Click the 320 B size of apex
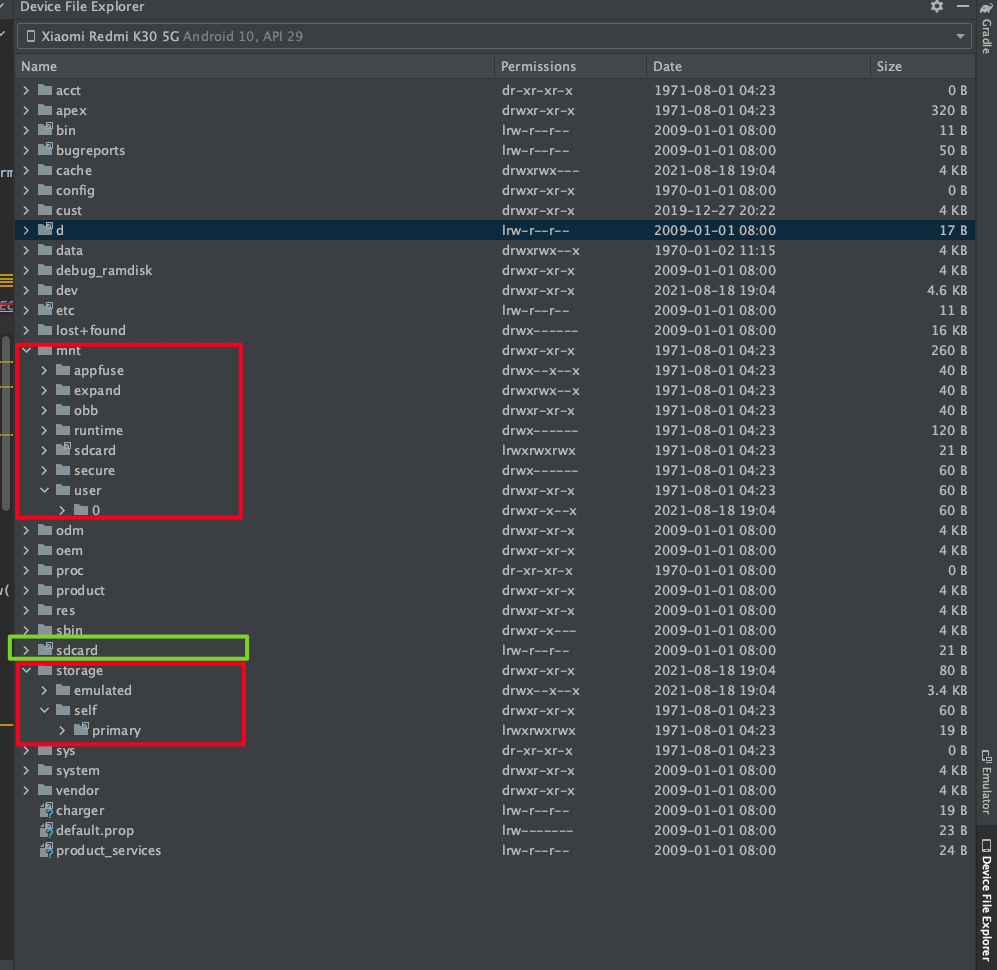Screen dimensions: 997x970 pos(949,111)
